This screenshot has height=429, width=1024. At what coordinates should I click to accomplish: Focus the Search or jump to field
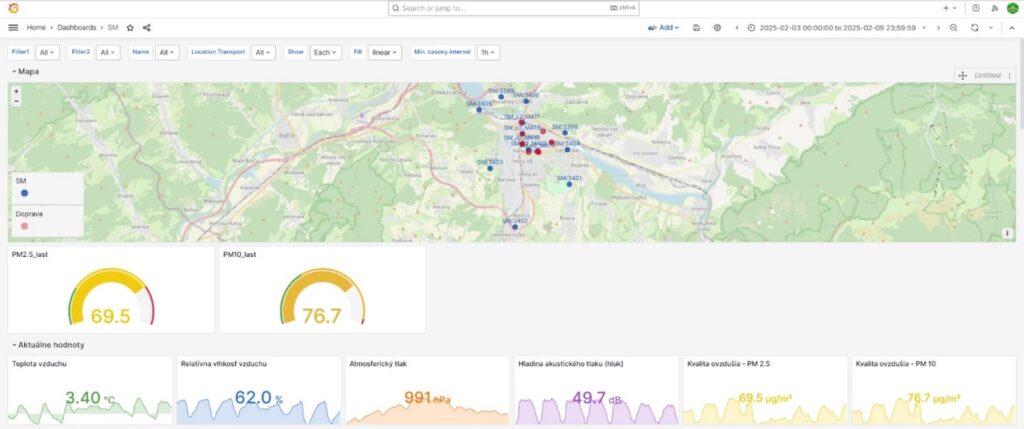coord(513,8)
